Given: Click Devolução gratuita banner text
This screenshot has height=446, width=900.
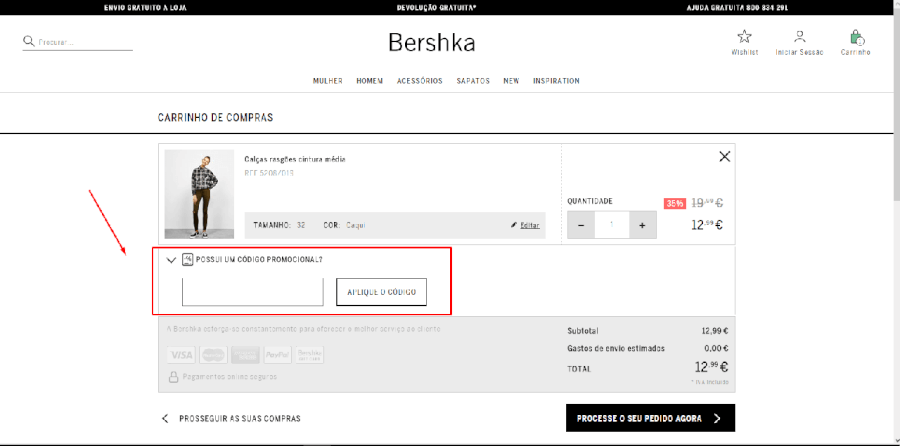Looking at the screenshot, I should point(437,8).
